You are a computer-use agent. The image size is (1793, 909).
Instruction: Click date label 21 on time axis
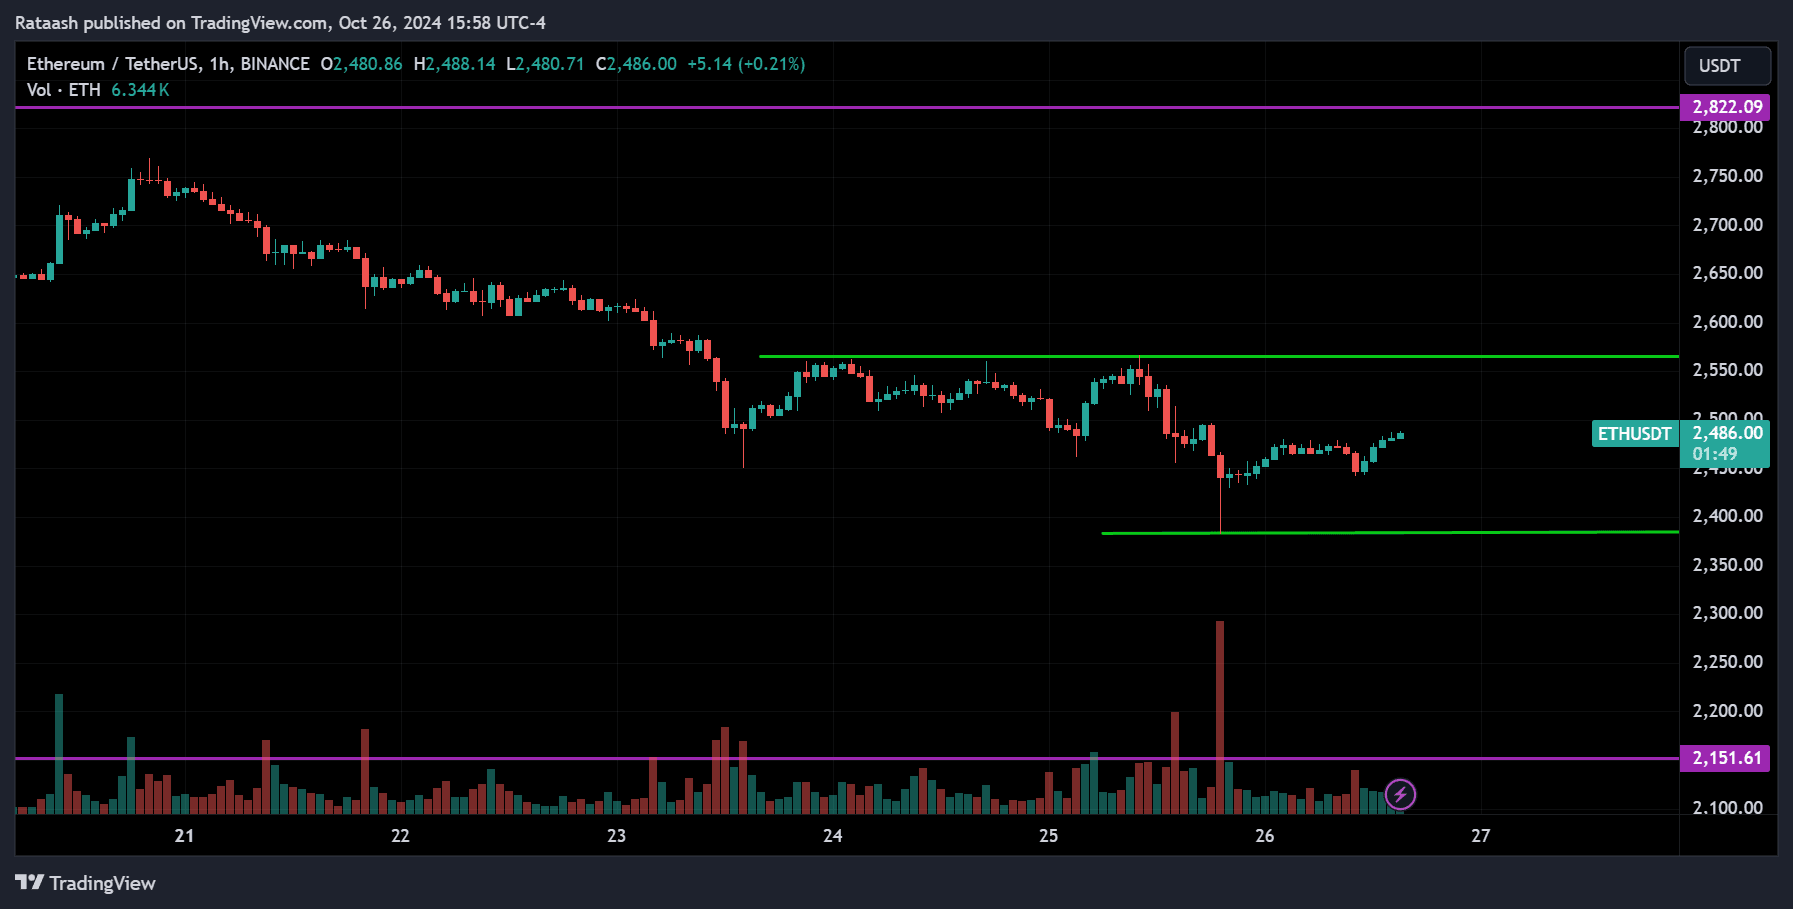(x=184, y=836)
